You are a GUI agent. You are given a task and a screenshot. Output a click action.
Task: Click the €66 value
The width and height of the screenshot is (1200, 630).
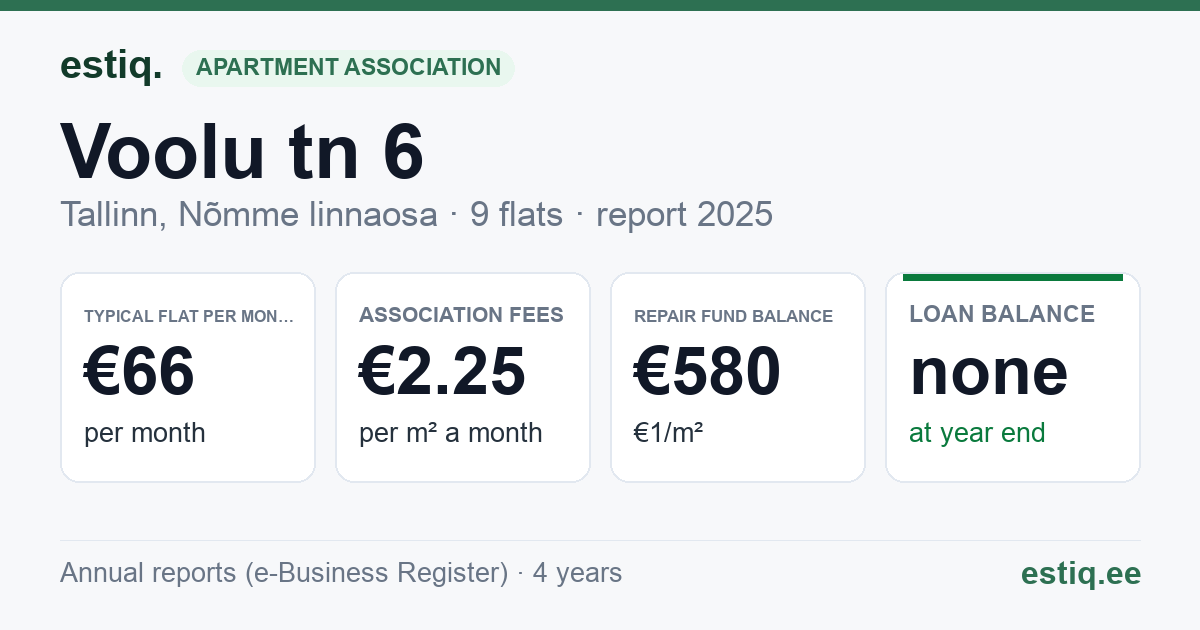pos(139,371)
